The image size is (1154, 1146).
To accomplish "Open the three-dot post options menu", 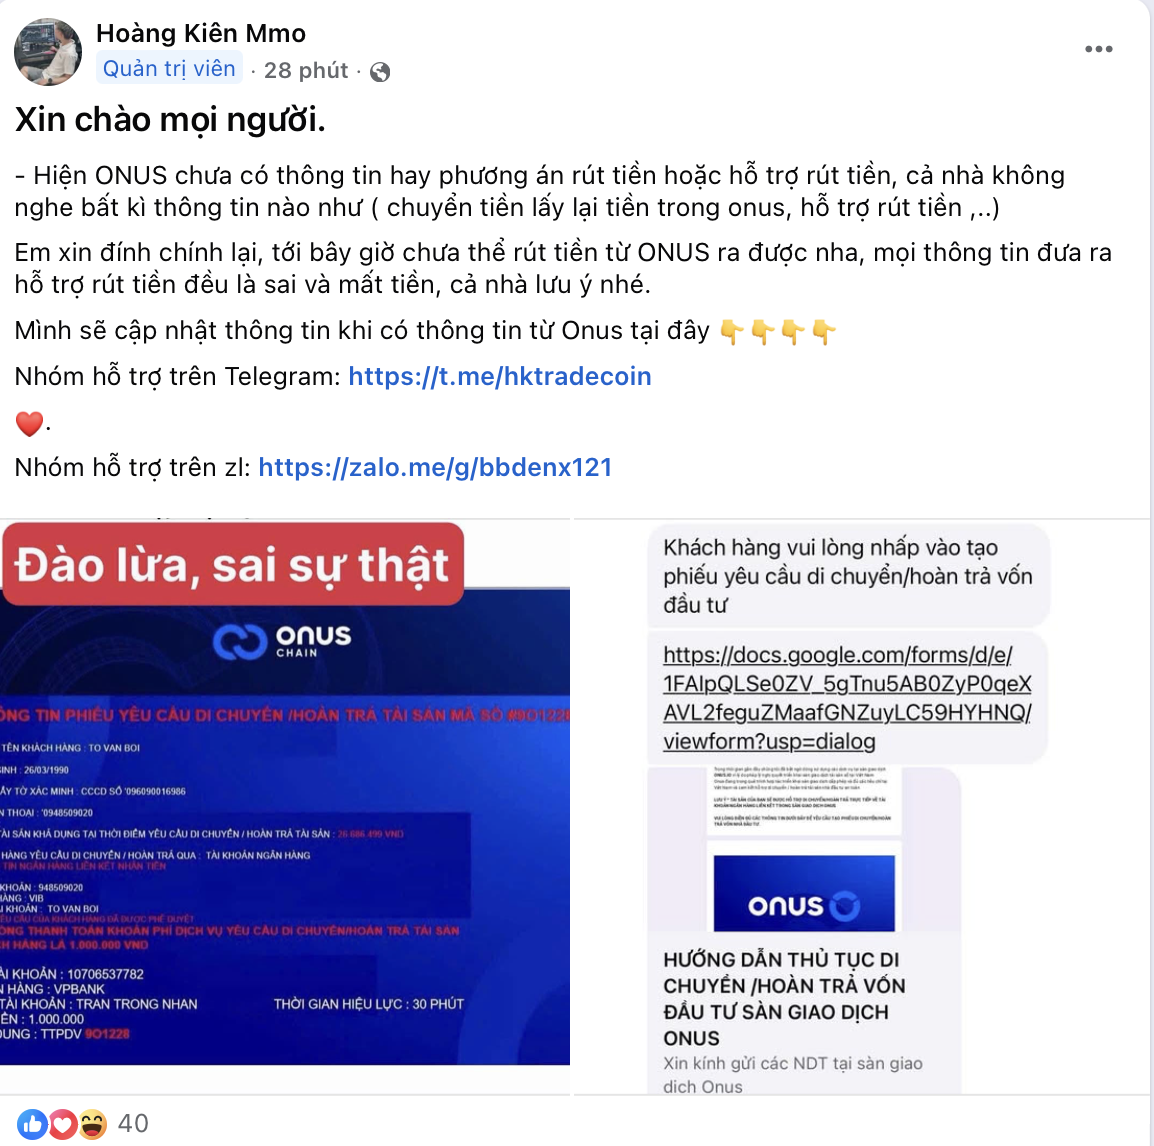I will (1098, 49).
